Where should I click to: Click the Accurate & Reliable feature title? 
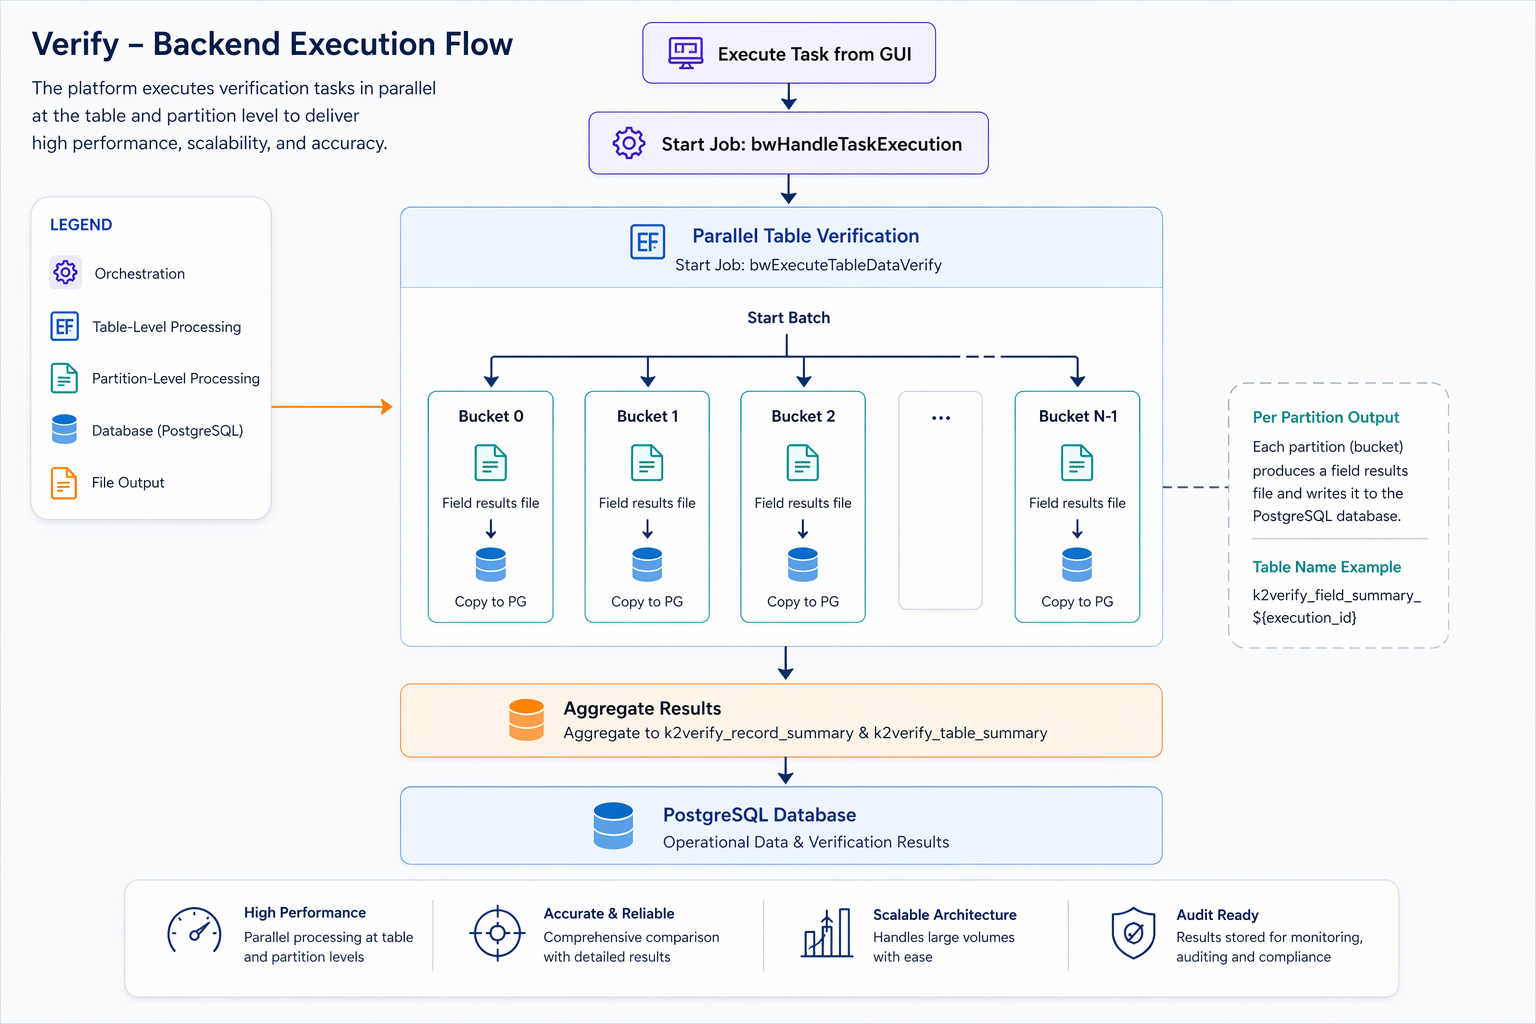(x=609, y=914)
